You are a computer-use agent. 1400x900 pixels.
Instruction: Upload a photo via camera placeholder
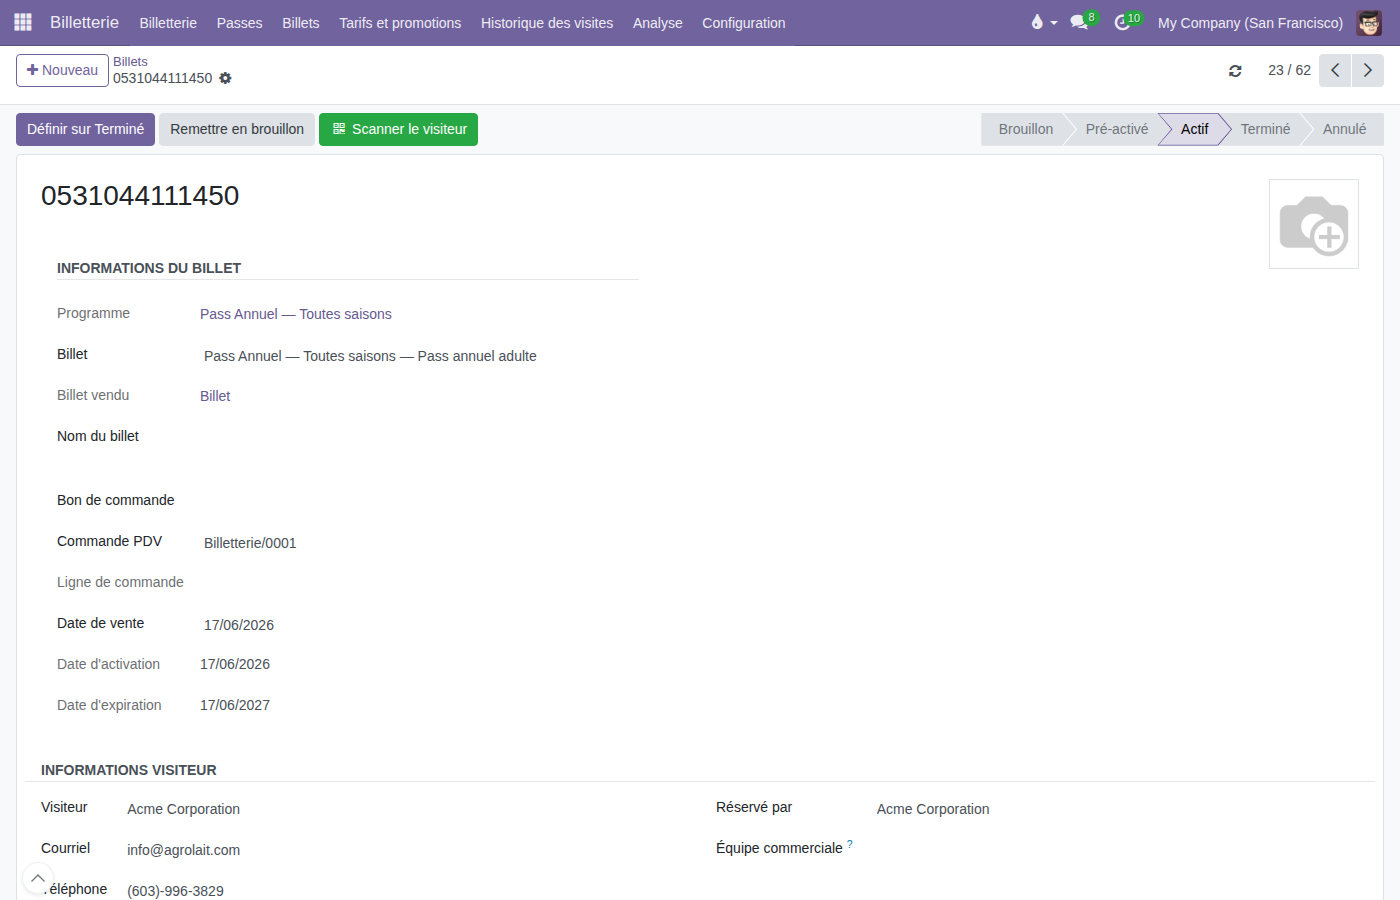point(1314,224)
